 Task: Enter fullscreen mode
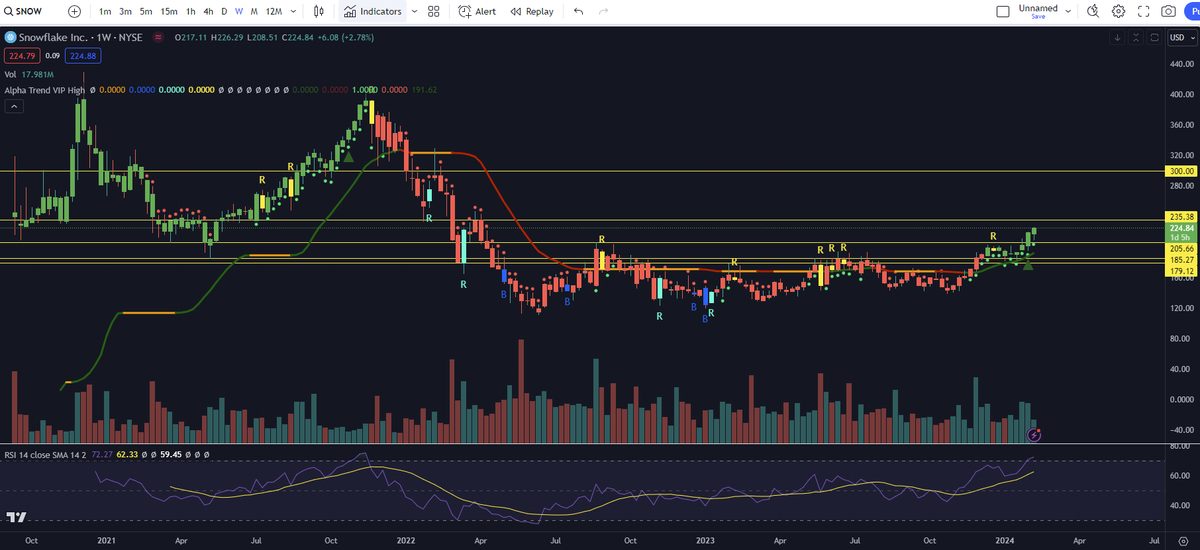(1143, 11)
